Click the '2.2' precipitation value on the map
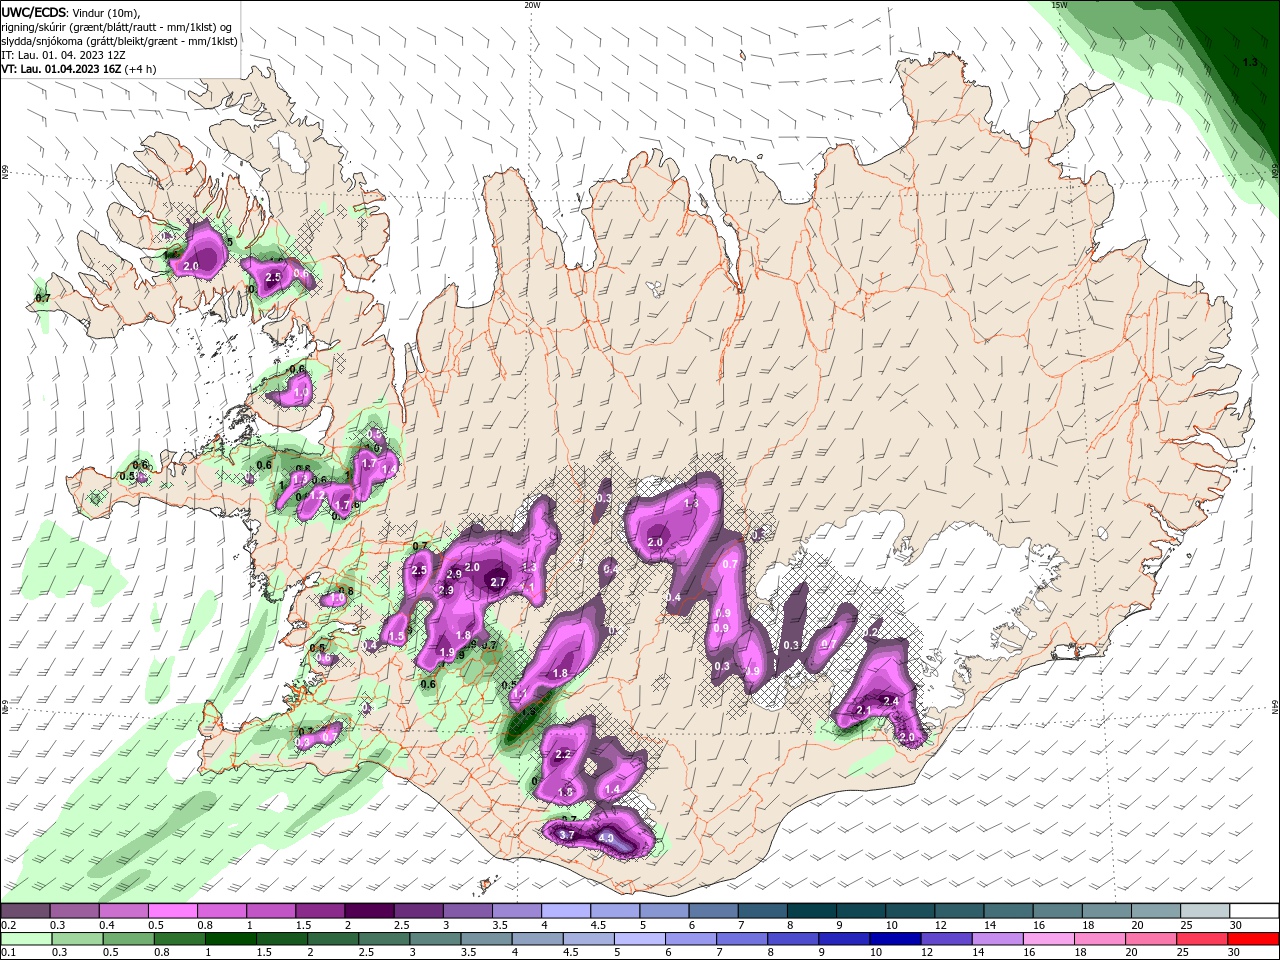 click(562, 755)
